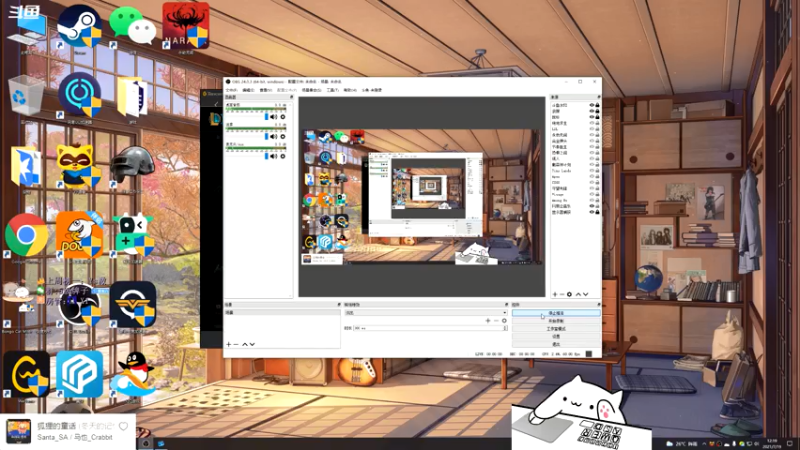The height and width of the screenshot is (450, 800).
Task: Open gear settings of second mixer channel
Action: [x=283, y=137]
